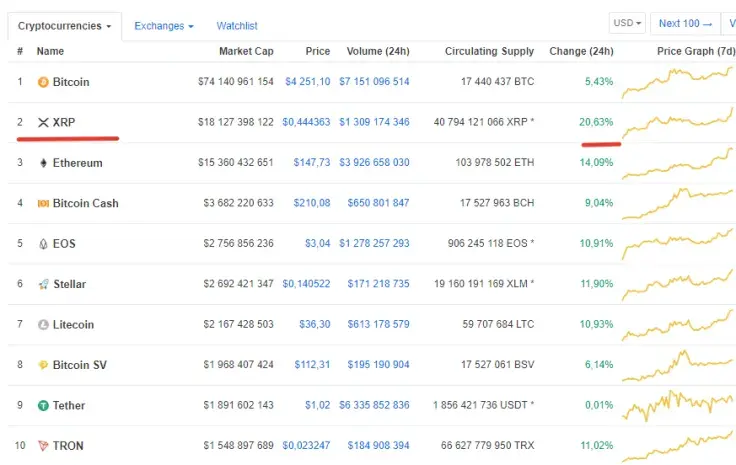This screenshot has width=736, height=465.
Task: Click Tether volume $6 335 852 836
Action: 375,405
